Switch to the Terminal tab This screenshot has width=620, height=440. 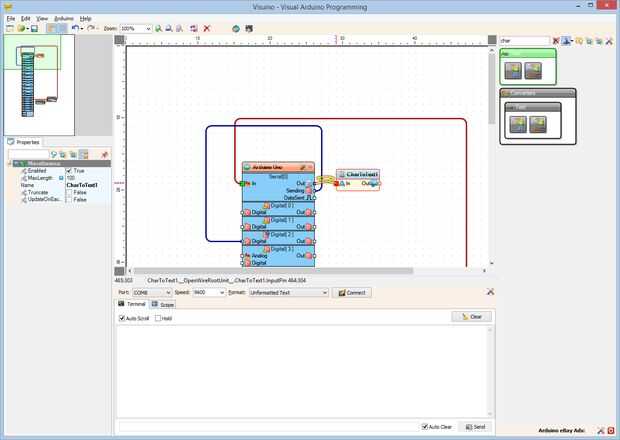pos(132,304)
